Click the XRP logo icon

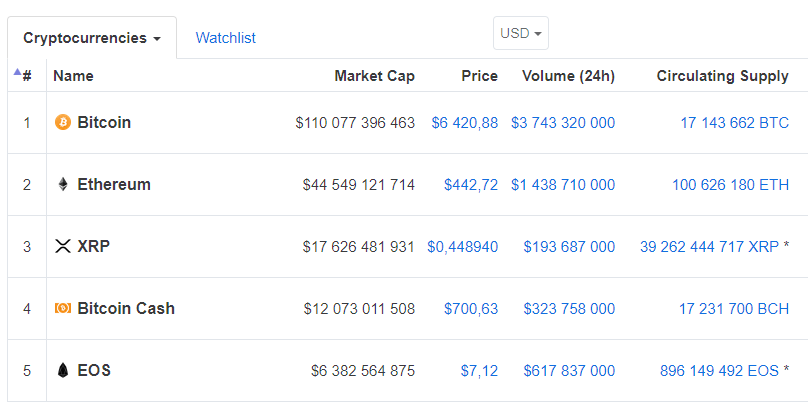pyautogui.click(x=62, y=247)
